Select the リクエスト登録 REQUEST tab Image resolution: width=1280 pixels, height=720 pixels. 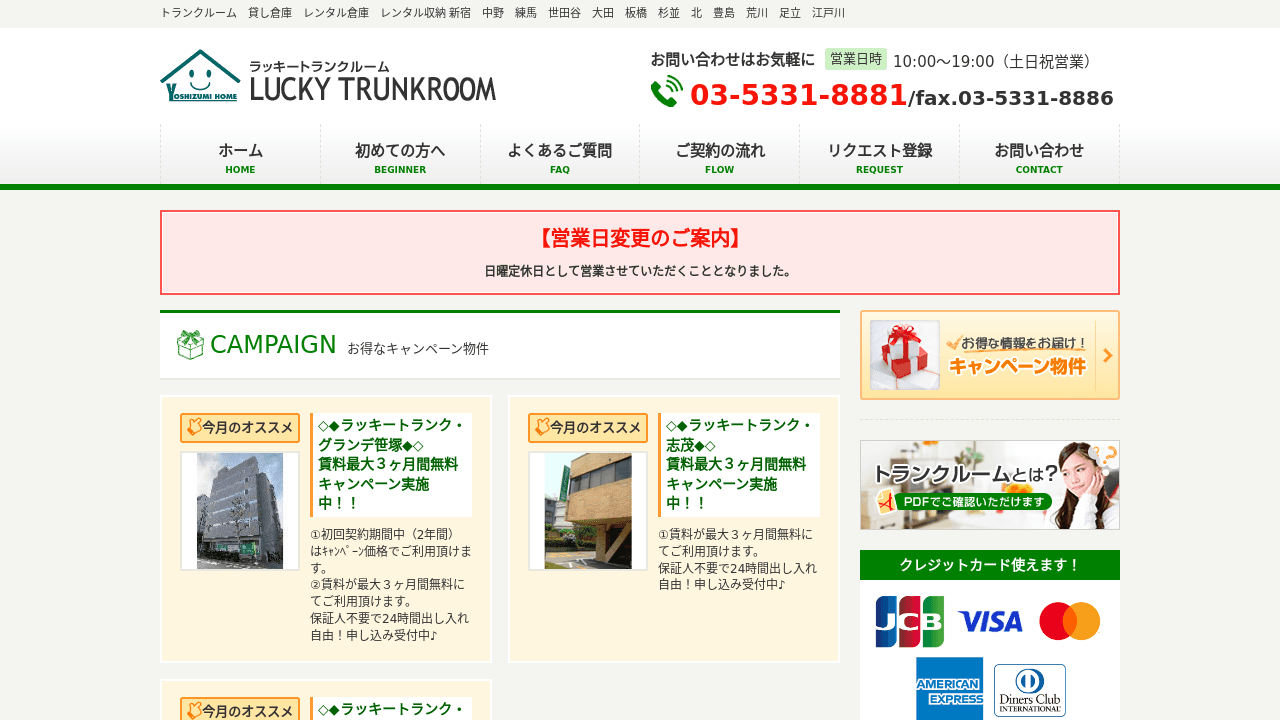(879, 155)
